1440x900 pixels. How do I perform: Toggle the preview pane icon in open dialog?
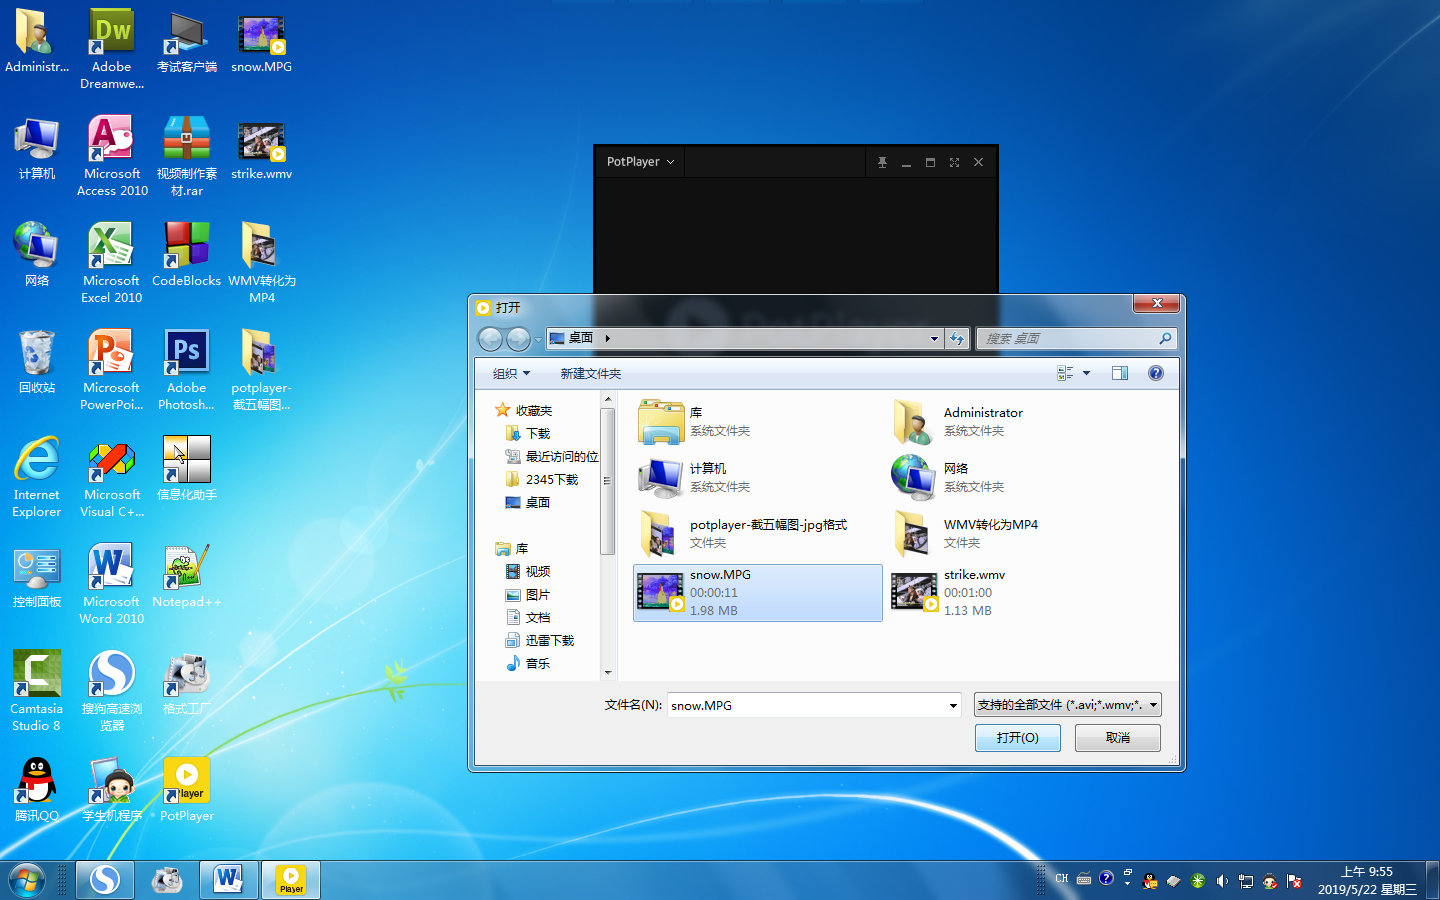(1120, 373)
